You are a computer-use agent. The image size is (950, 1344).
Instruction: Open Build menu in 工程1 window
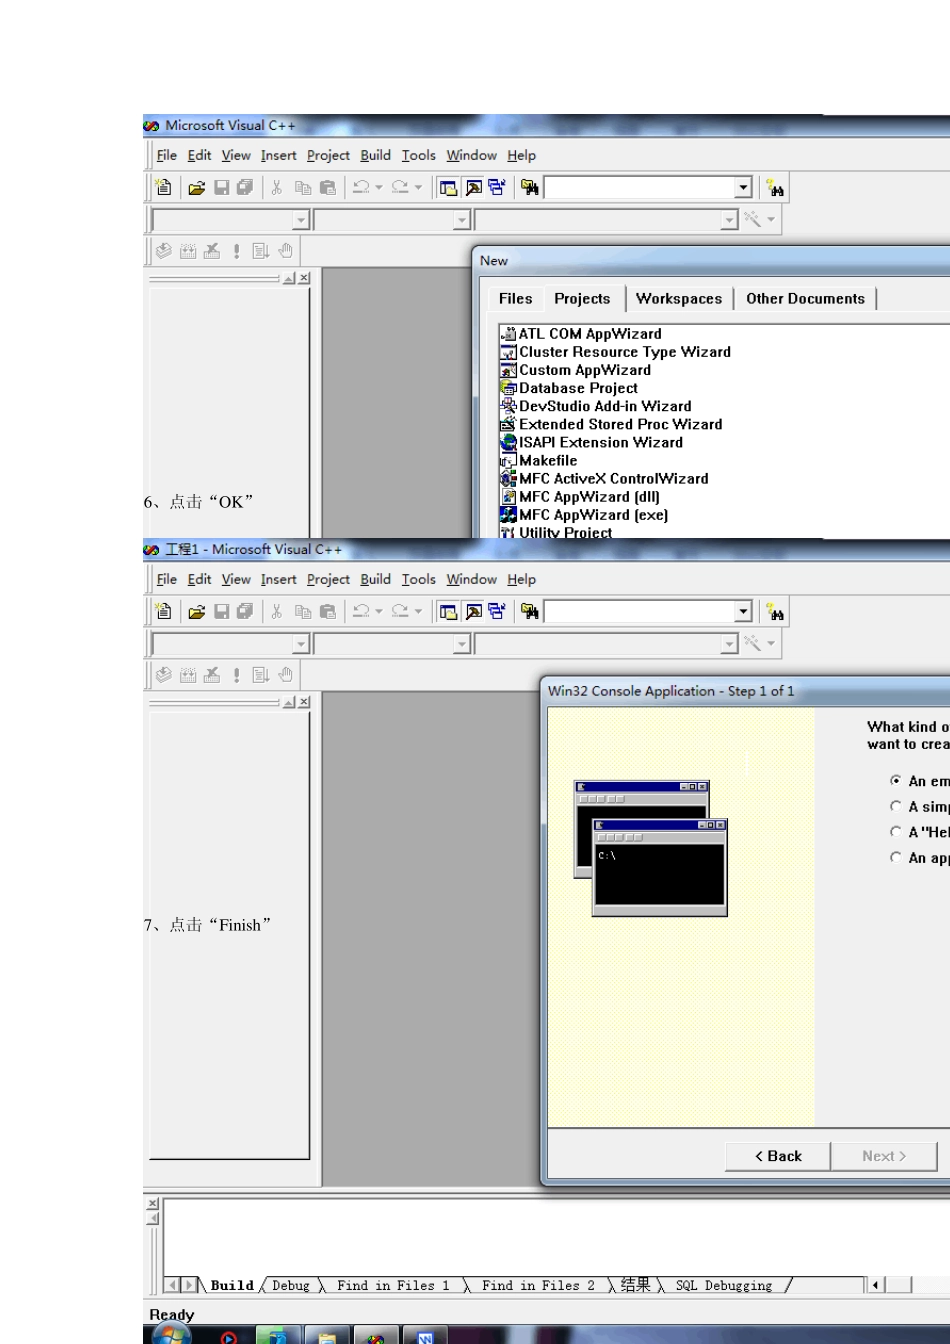(376, 579)
